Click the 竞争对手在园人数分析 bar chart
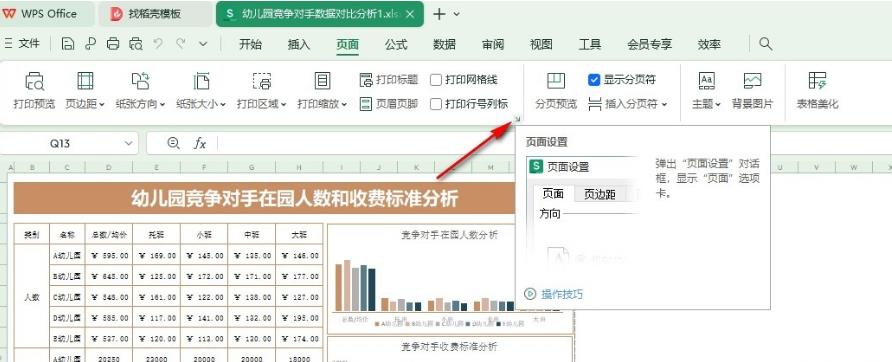The height and width of the screenshot is (362, 892). pyautogui.click(x=449, y=279)
